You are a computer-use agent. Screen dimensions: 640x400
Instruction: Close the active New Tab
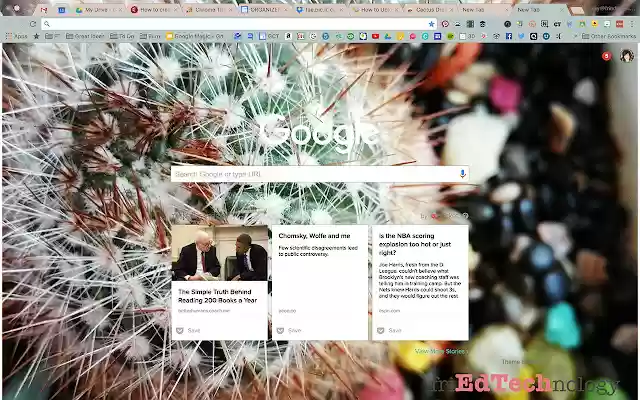point(562,9)
